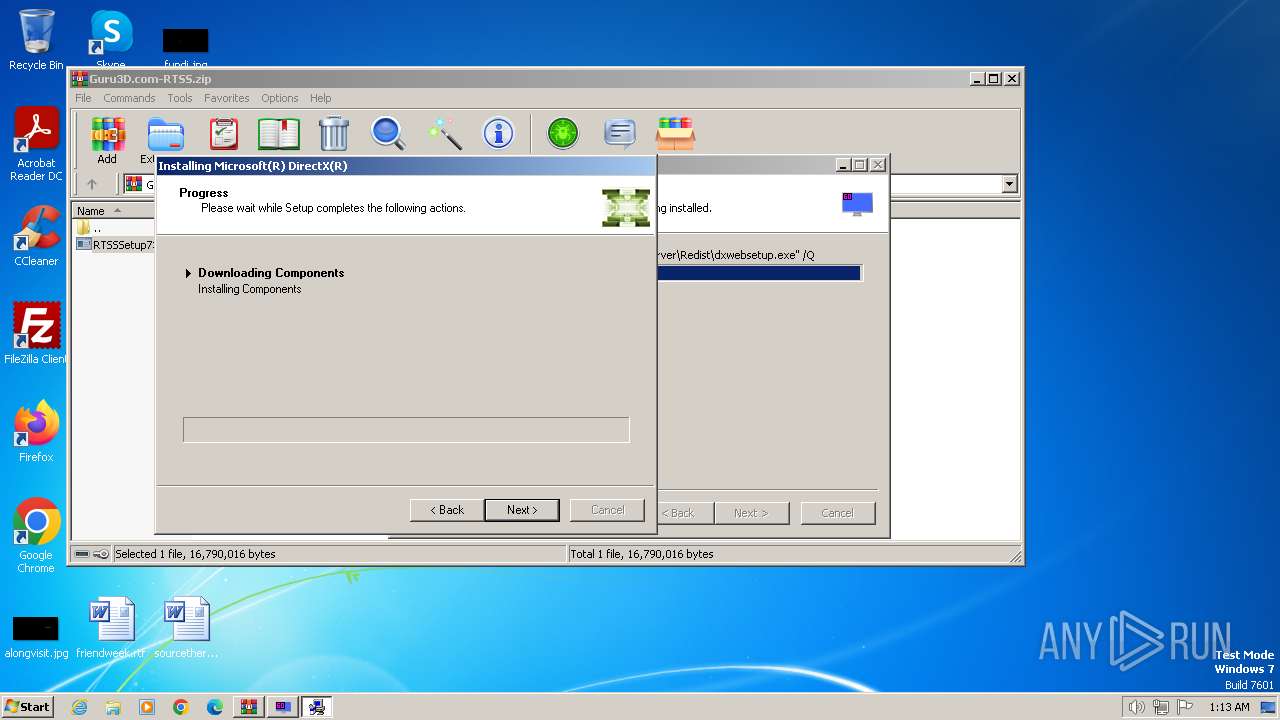Click the SFX archive box icon
This screenshot has width=1280, height=720.
(675, 133)
